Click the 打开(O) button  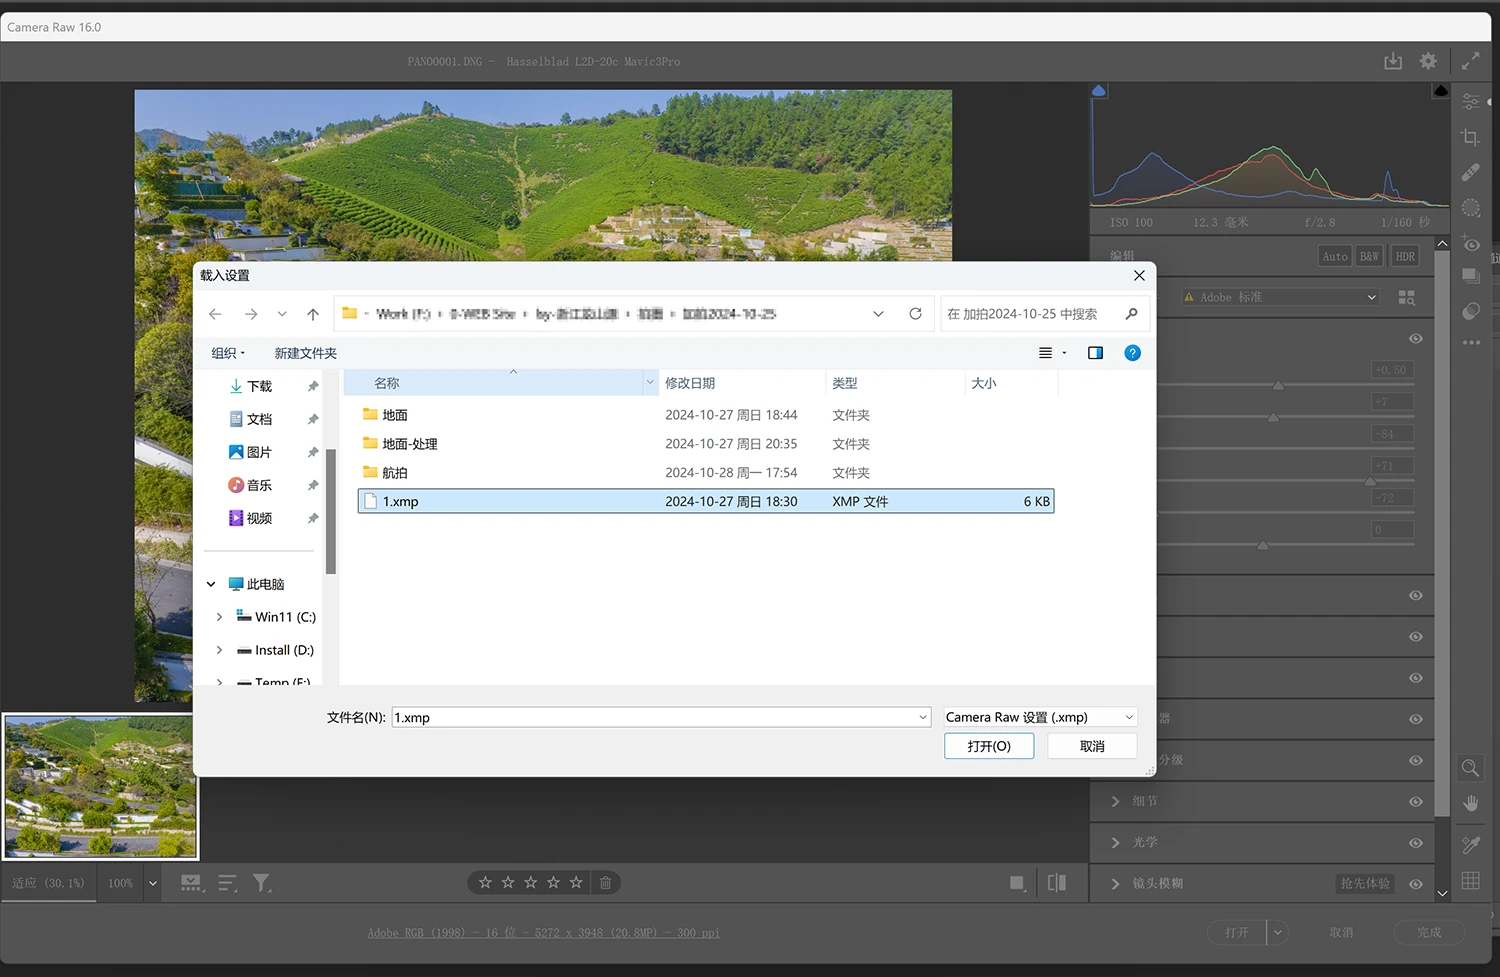click(x=988, y=746)
